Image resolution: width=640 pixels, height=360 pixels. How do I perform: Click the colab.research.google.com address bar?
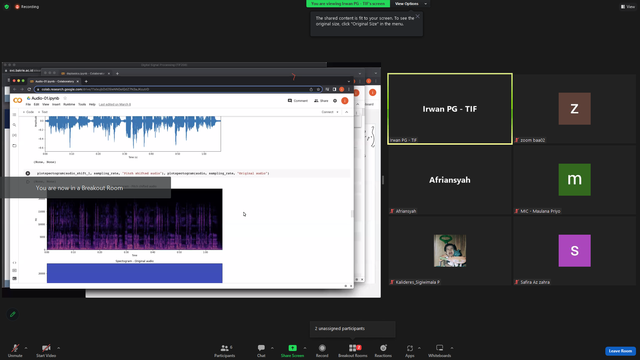[x=178, y=89]
